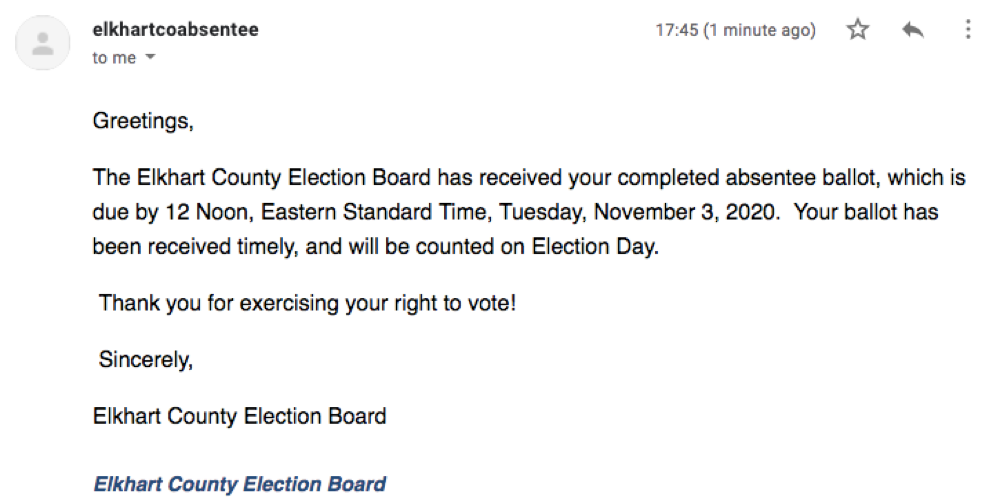Screen dimensions: 1000x501
Task: Click the 'Sincerely,' closing line
Action: point(145,360)
